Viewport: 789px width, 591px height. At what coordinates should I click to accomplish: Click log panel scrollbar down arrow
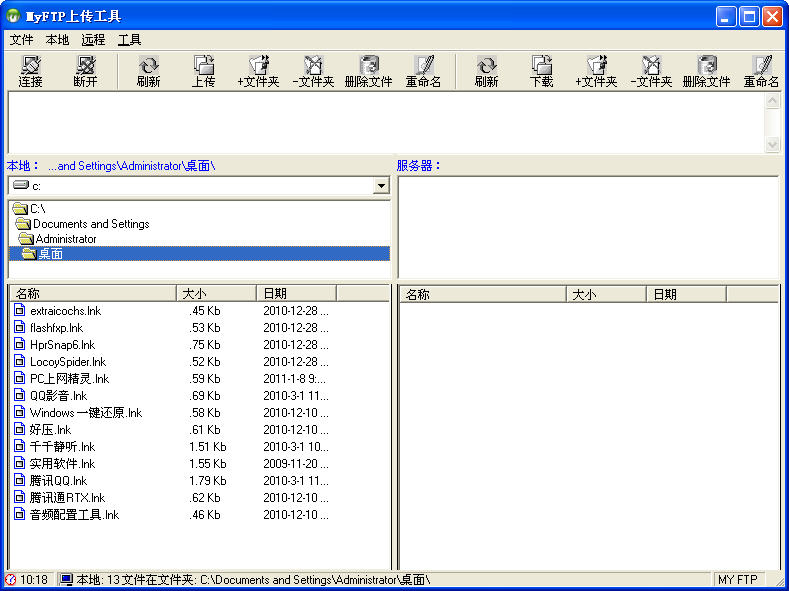[x=771, y=144]
